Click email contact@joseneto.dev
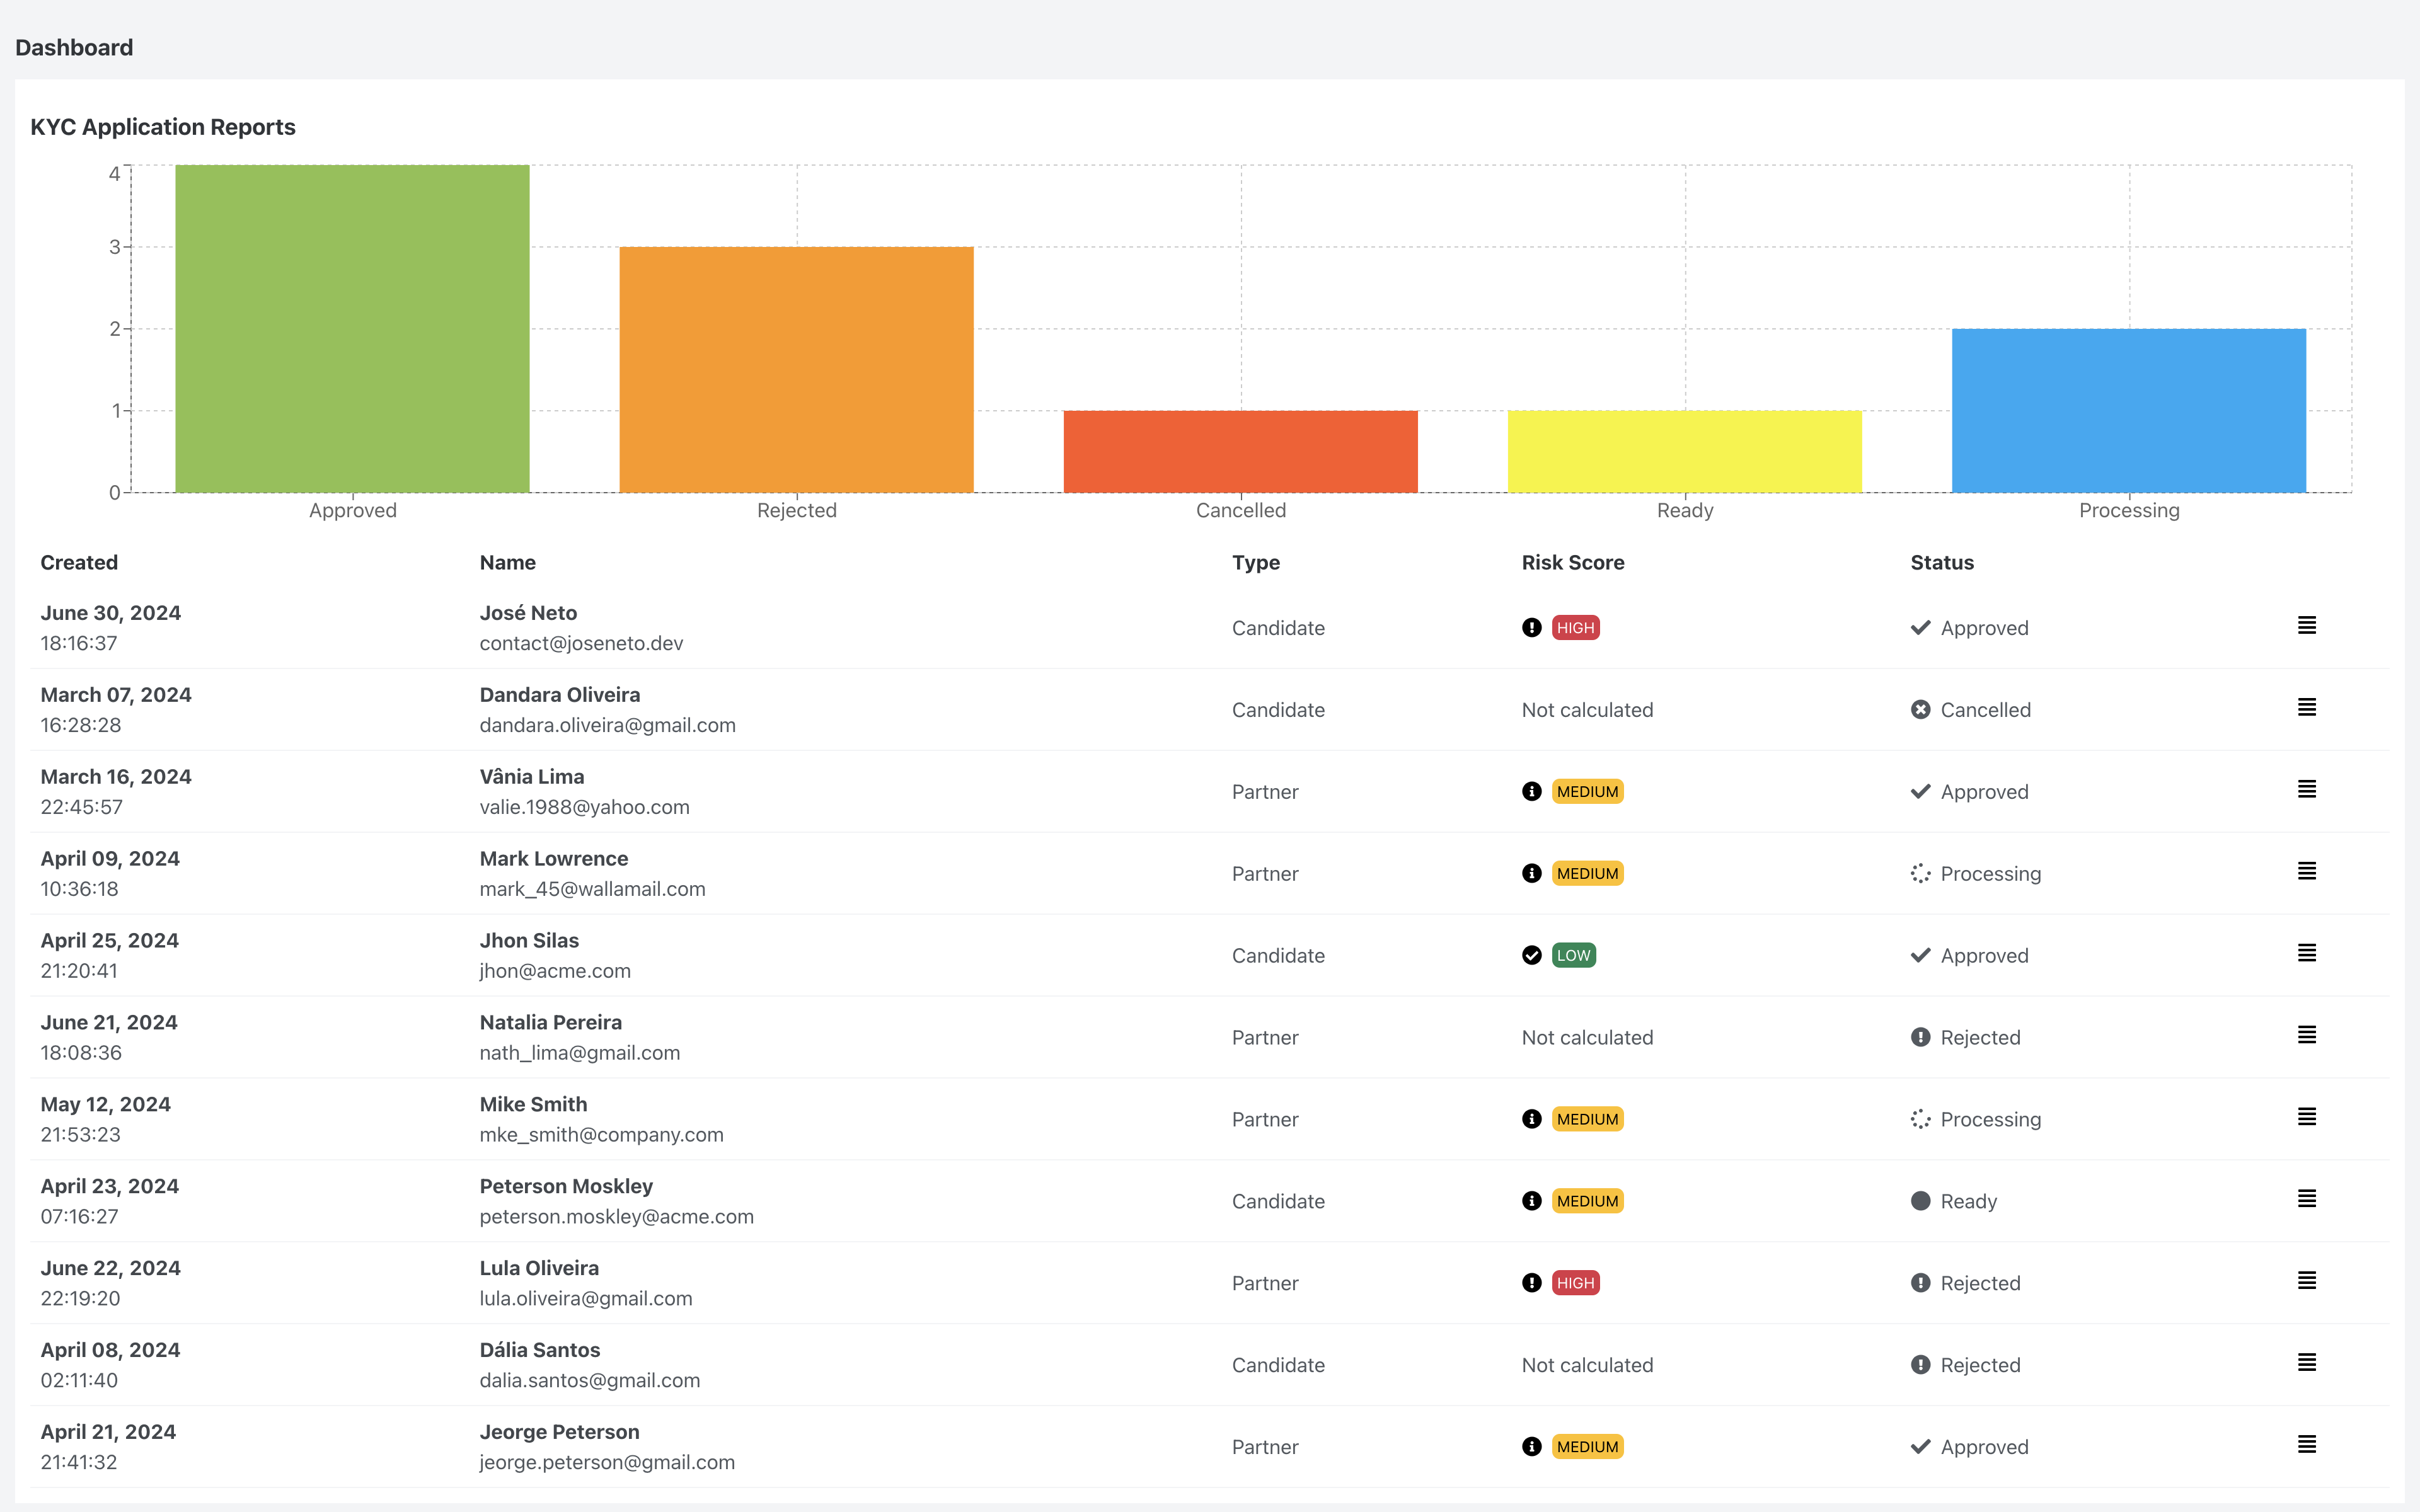Viewport: 2420px width, 1512px height. [x=581, y=644]
